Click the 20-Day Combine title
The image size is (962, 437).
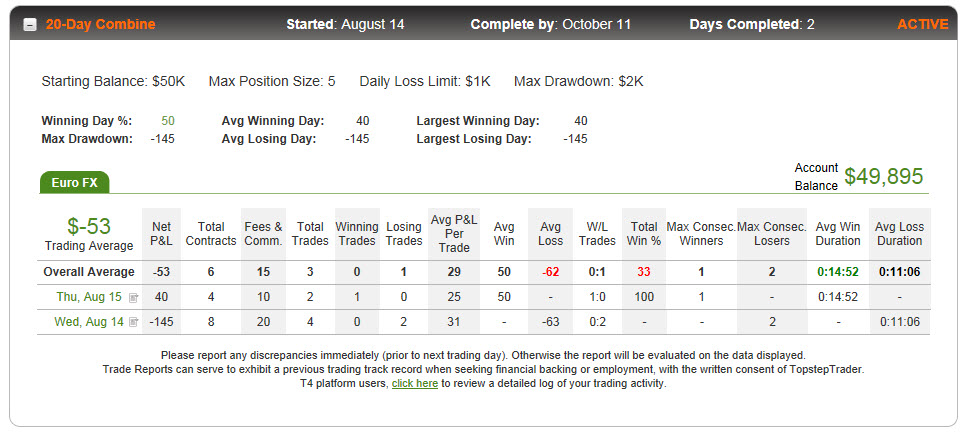point(101,25)
